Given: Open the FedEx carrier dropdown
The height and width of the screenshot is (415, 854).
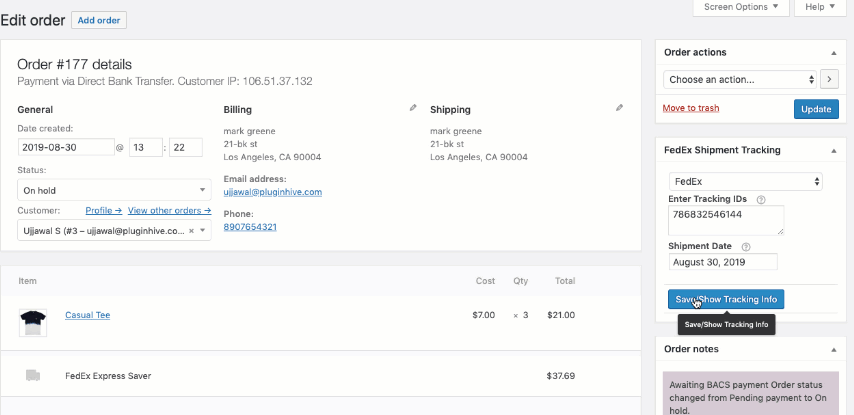Looking at the screenshot, I should click(745, 181).
